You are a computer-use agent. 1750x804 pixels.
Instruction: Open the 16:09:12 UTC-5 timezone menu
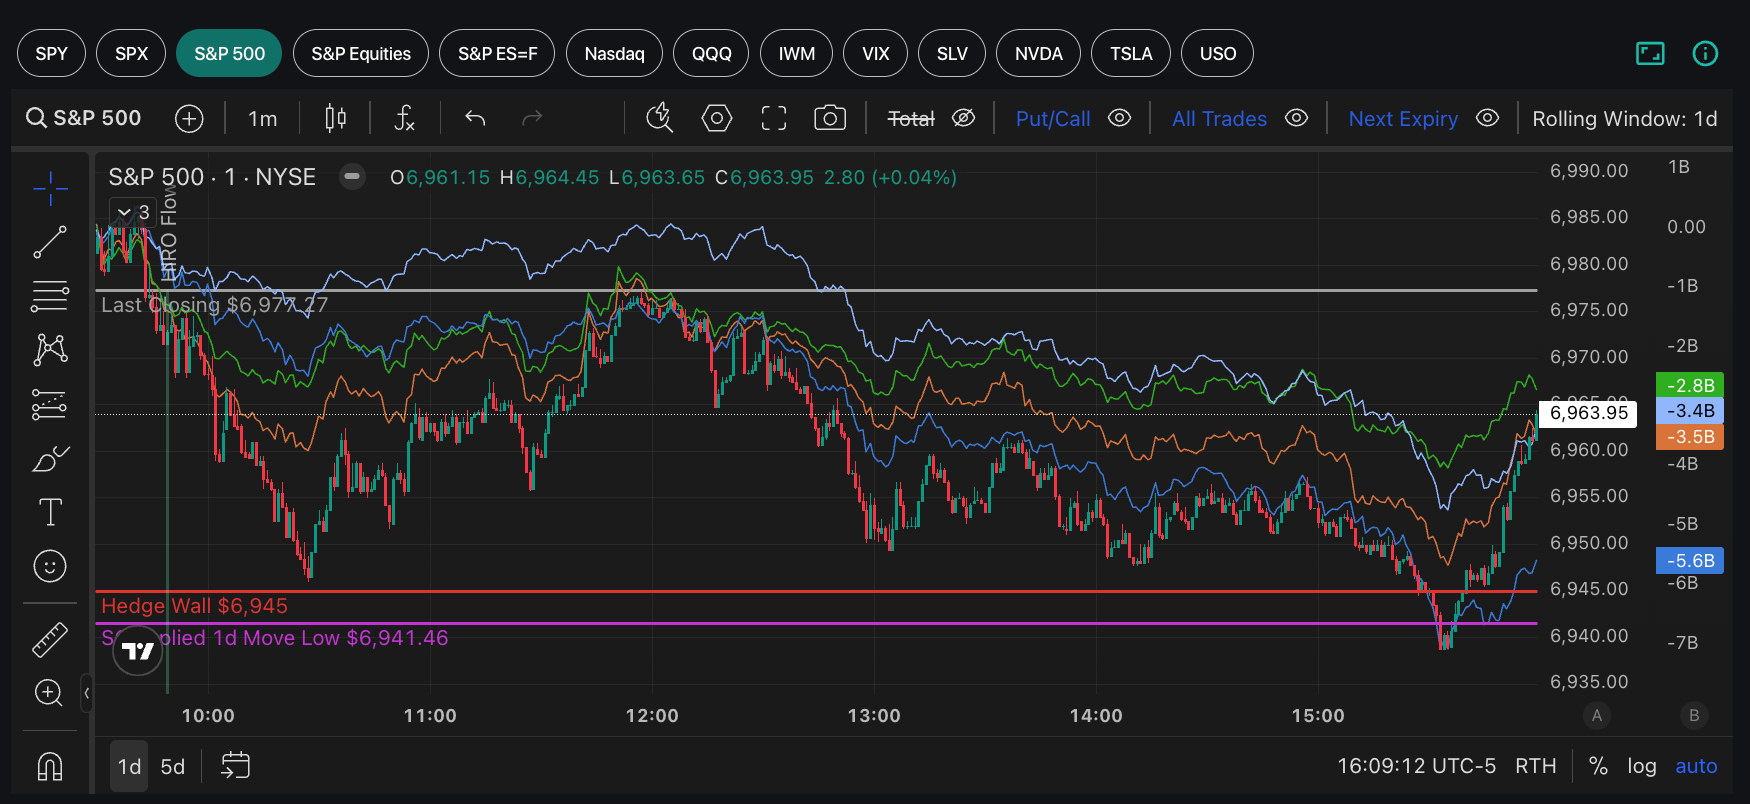[x=1416, y=766]
